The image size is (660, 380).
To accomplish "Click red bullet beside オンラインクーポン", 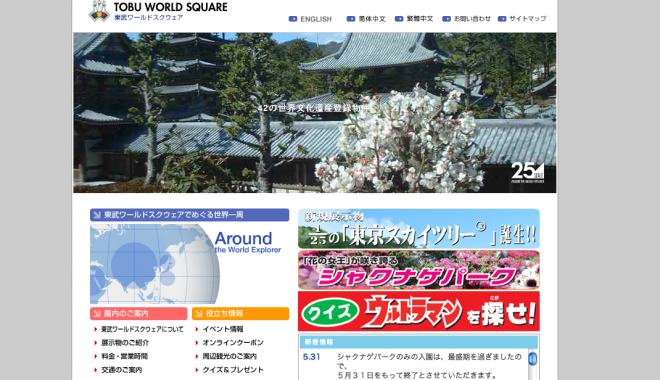I will pyautogui.click(x=197, y=343).
